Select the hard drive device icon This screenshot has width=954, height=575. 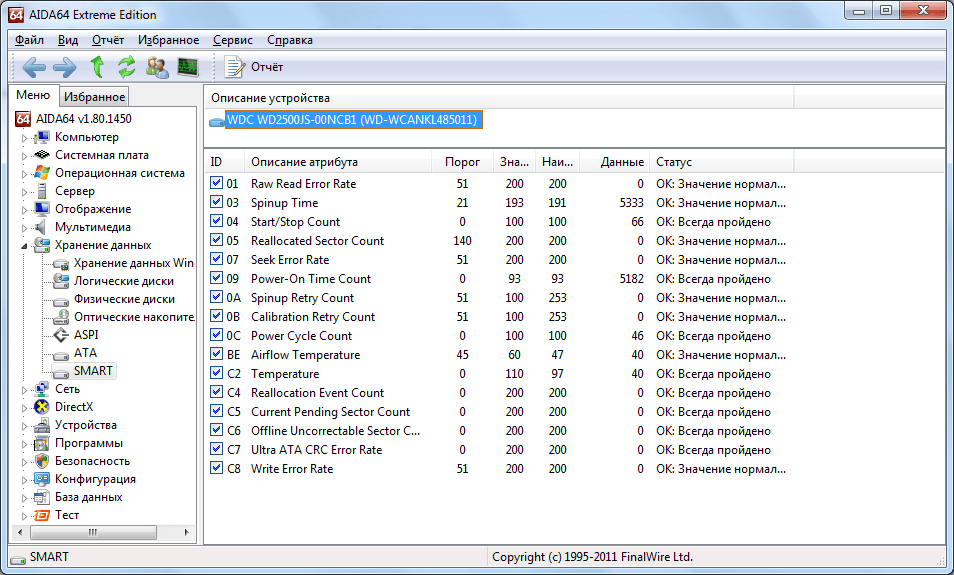click(217, 120)
